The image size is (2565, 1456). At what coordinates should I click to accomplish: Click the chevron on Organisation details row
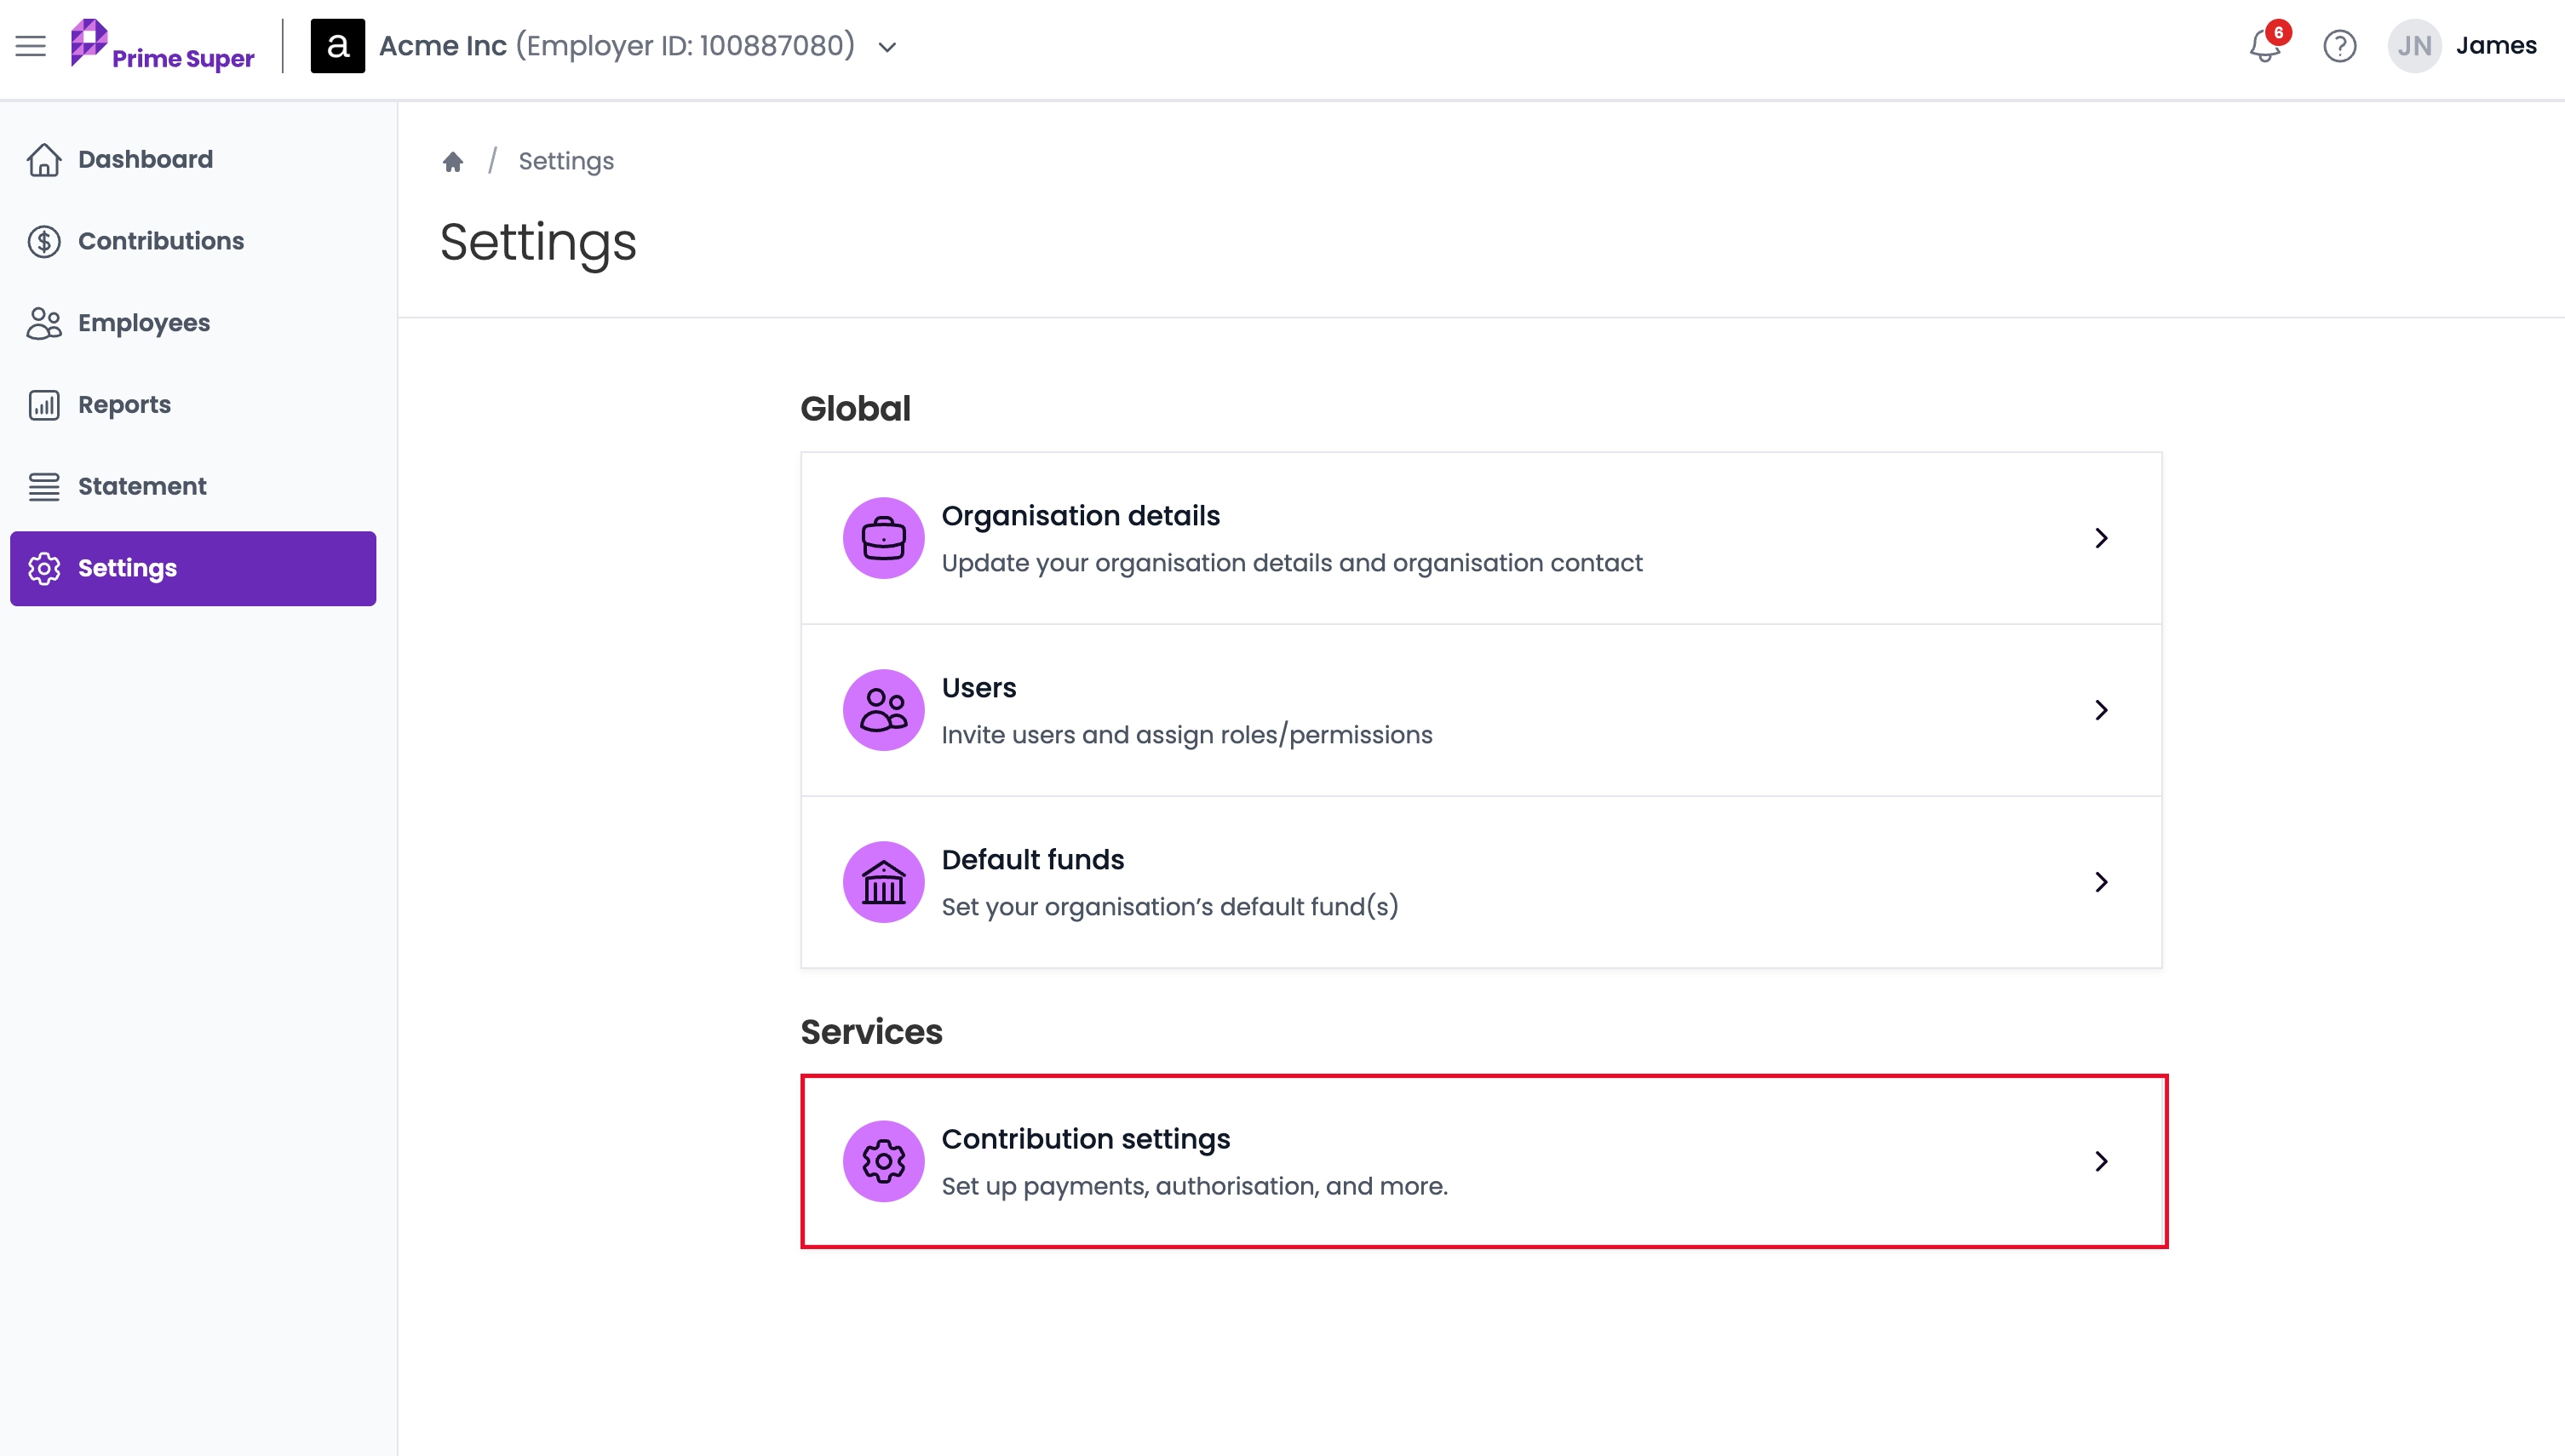[2101, 538]
